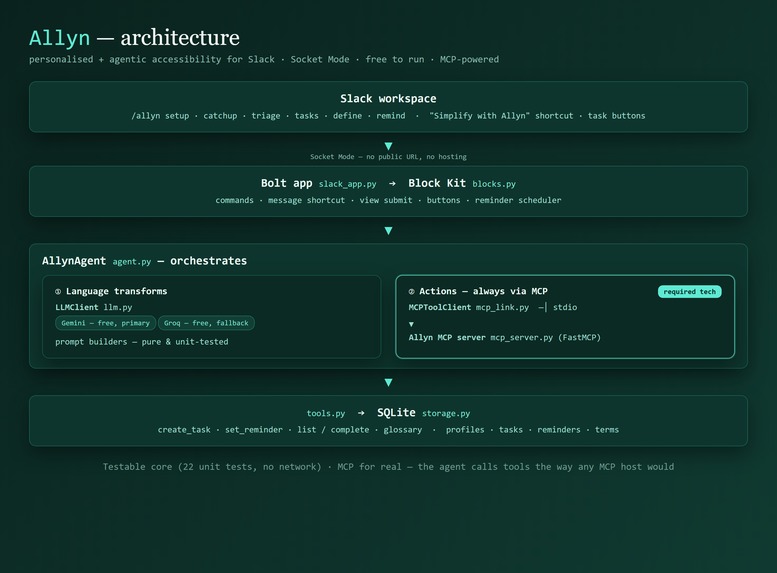This screenshot has width=777, height=573.
Task: Click the circled one icon beside Language transforms
Action: tap(58, 291)
